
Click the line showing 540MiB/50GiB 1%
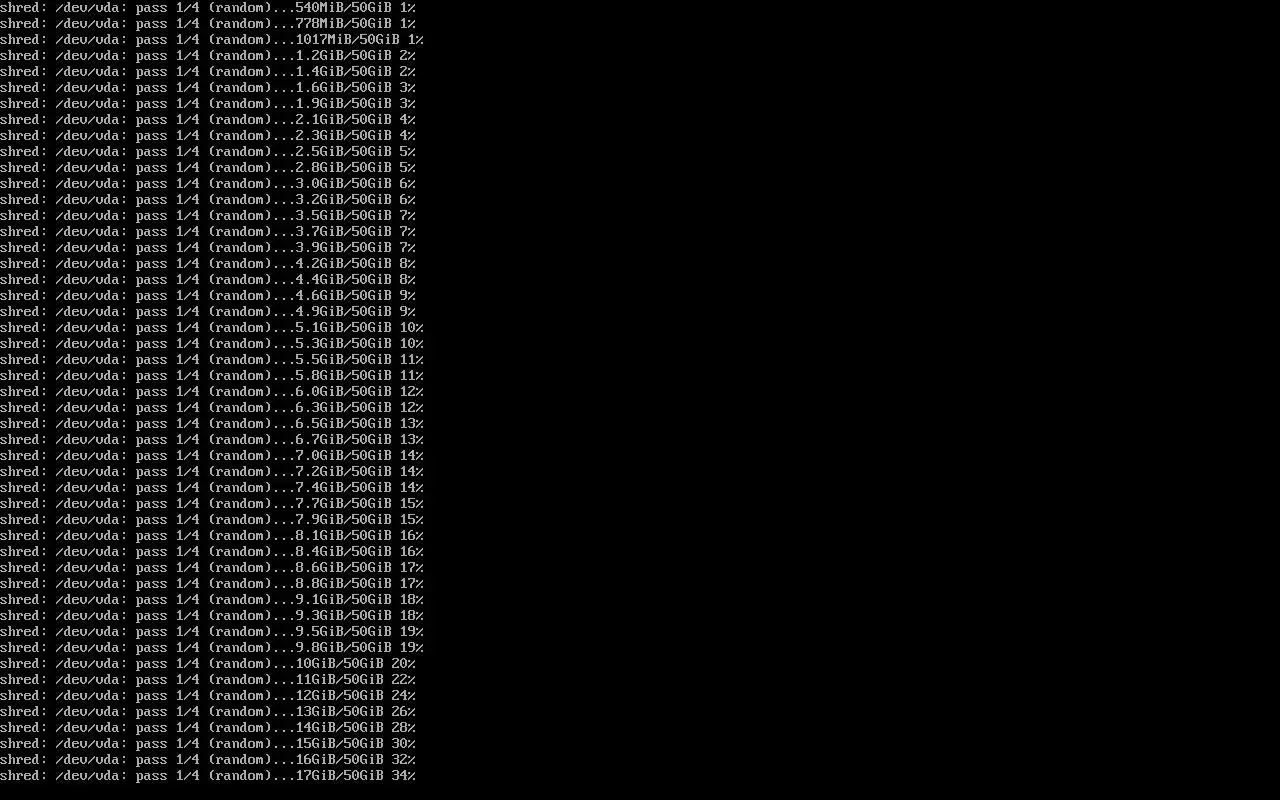(208, 7)
